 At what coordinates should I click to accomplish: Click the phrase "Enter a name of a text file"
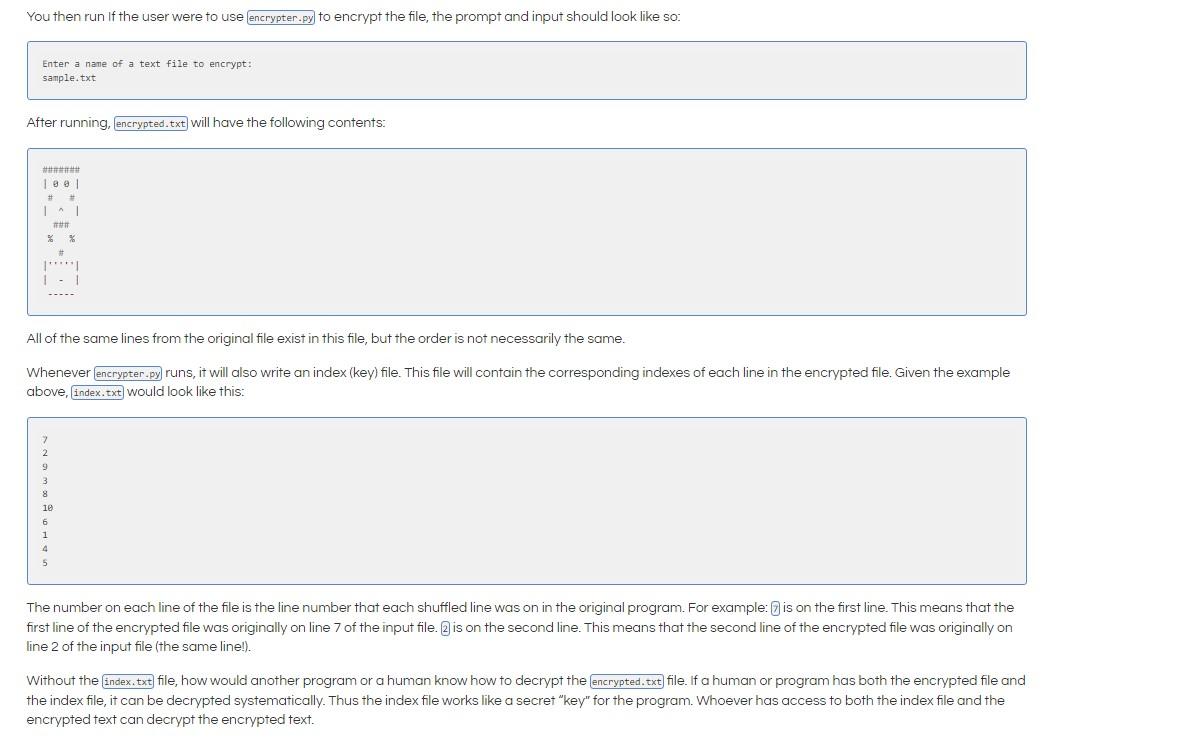[x=110, y=63]
